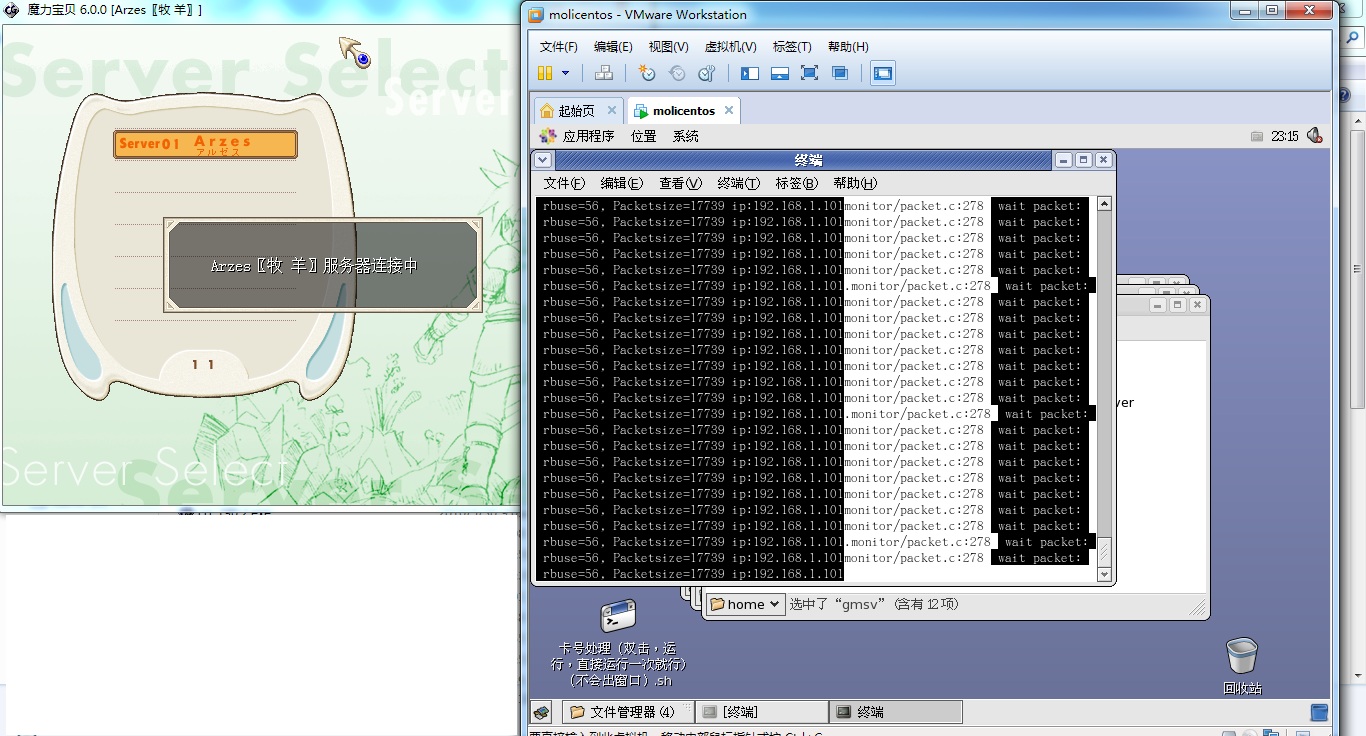Image resolution: width=1366 pixels, height=736 pixels.
Task: Open the power options dropdown arrow
Action: 565,73
